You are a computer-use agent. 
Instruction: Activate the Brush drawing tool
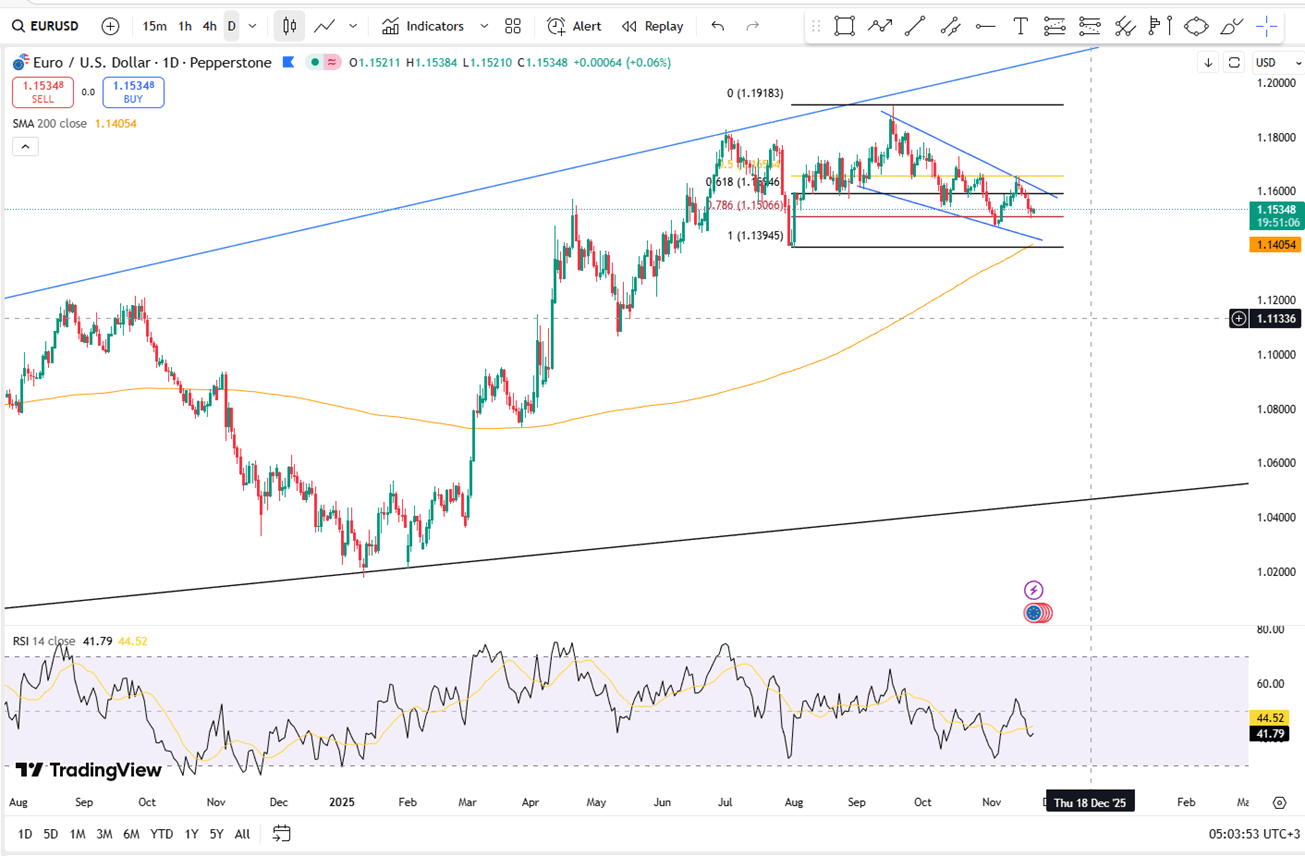coord(1232,26)
